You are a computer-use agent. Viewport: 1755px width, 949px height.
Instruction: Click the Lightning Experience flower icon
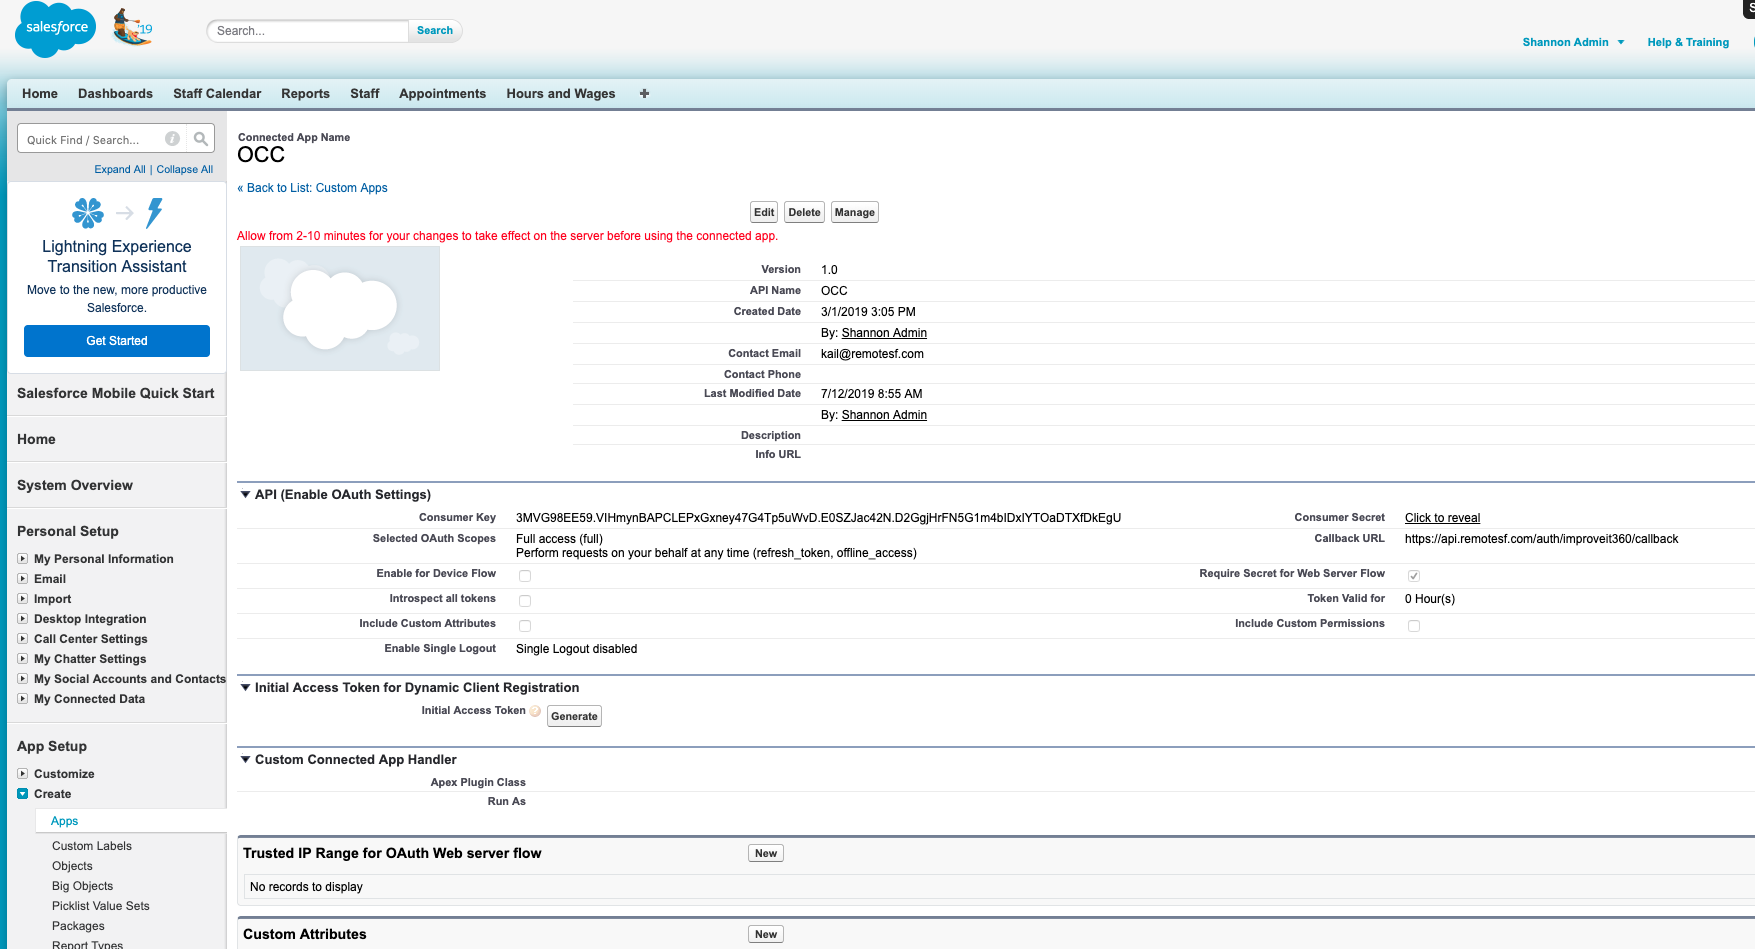88,212
